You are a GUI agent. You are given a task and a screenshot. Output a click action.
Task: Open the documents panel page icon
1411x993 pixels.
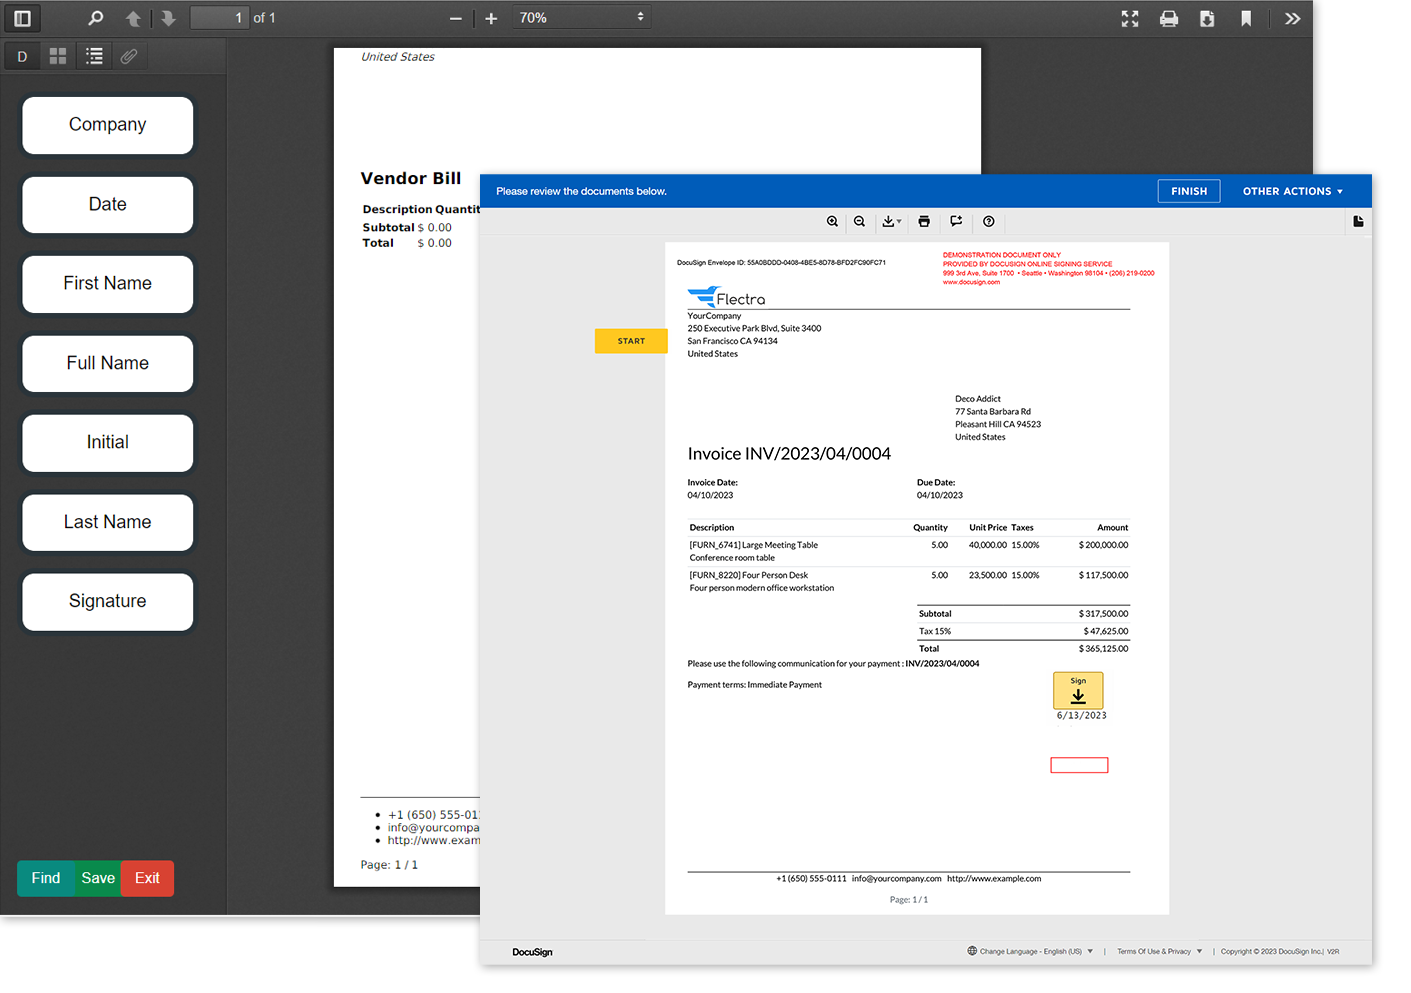[x=1358, y=222]
